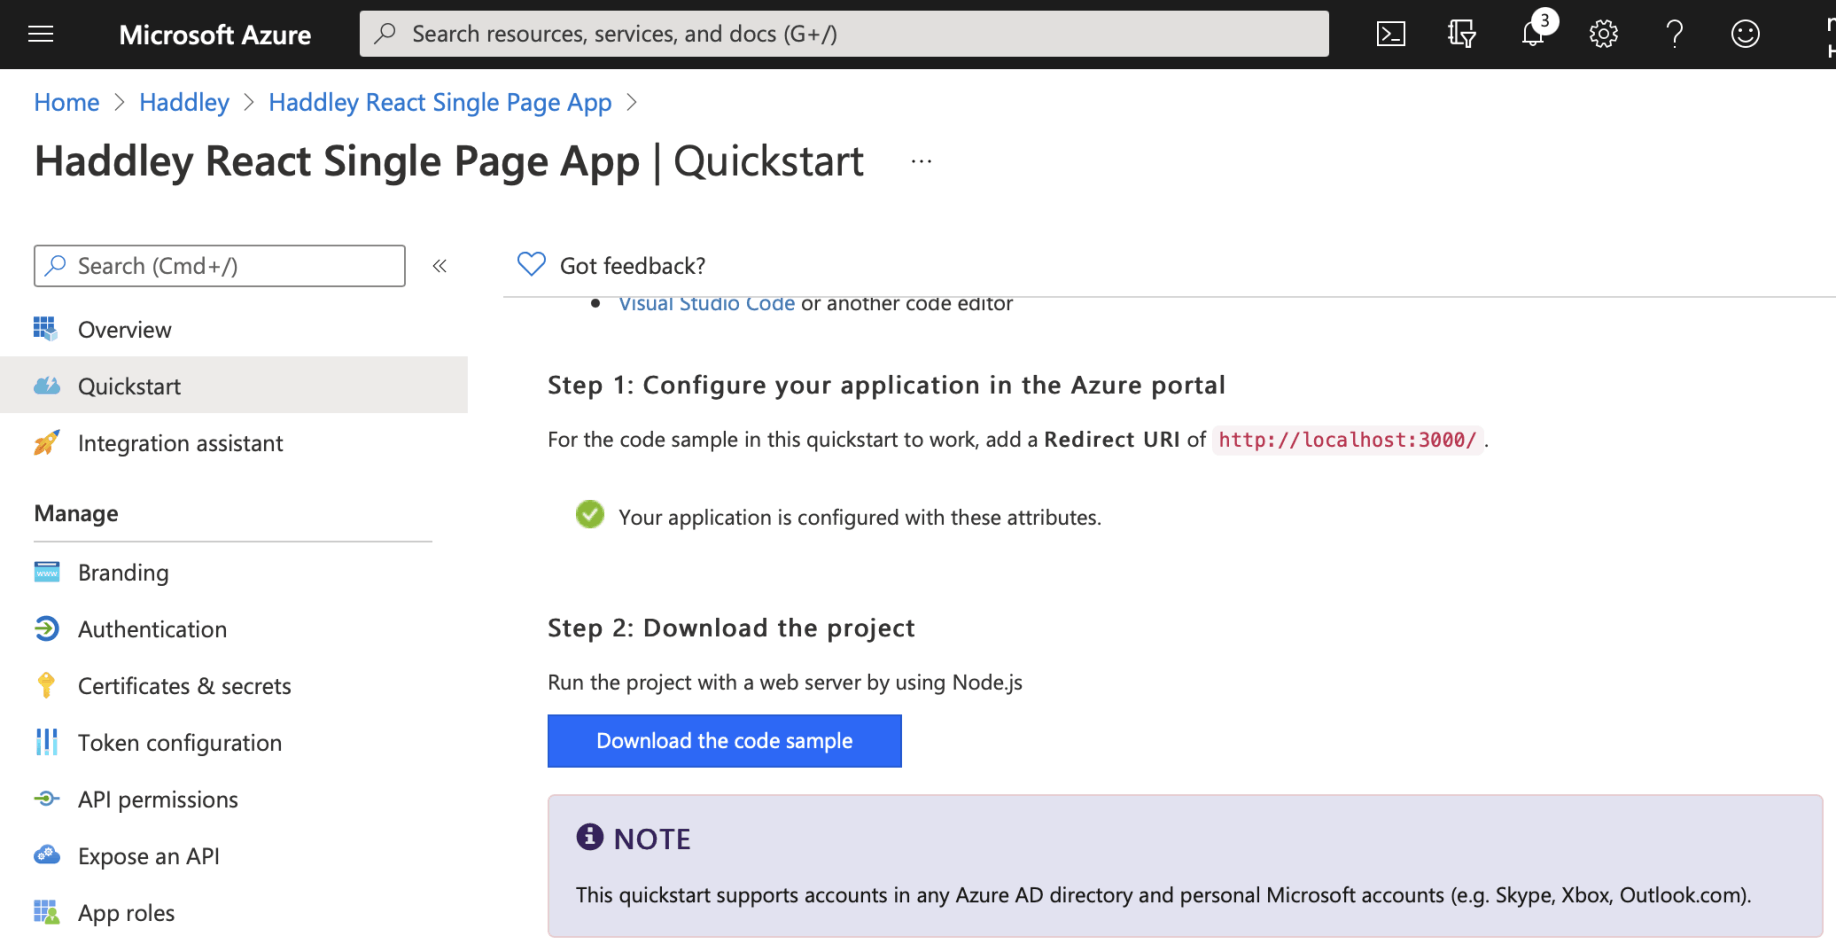Open the notifications bell
The width and height of the screenshot is (1836, 952).
click(1532, 34)
